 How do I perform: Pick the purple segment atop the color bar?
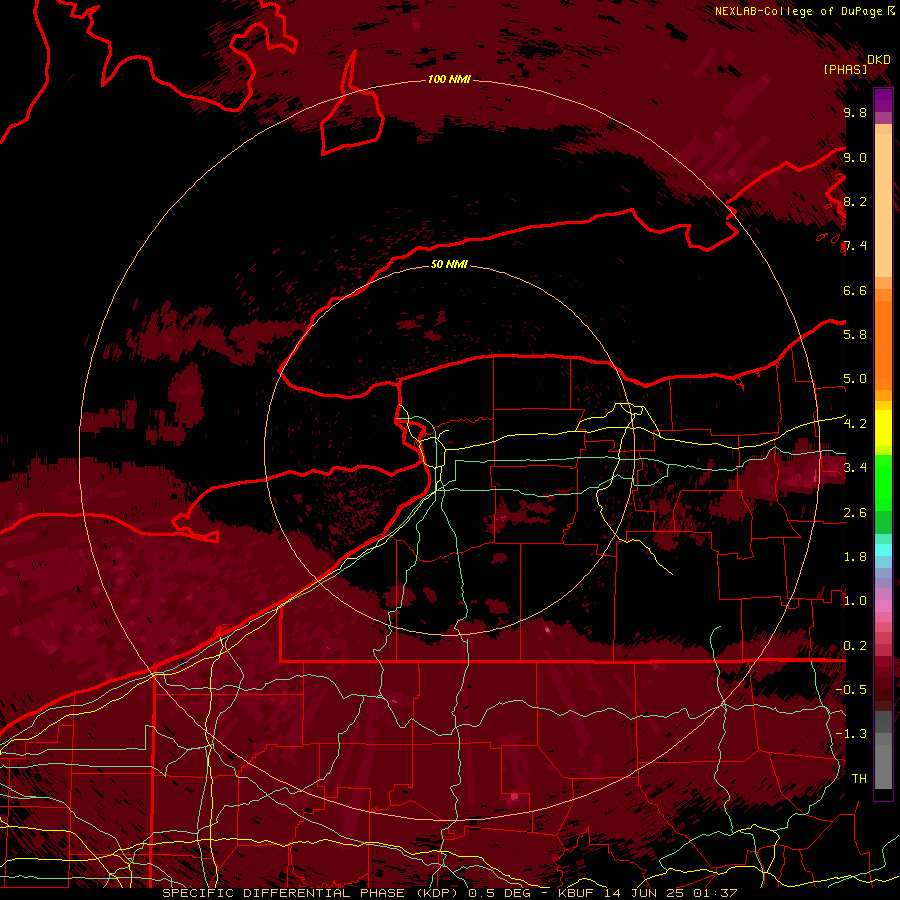(x=883, y=100)
